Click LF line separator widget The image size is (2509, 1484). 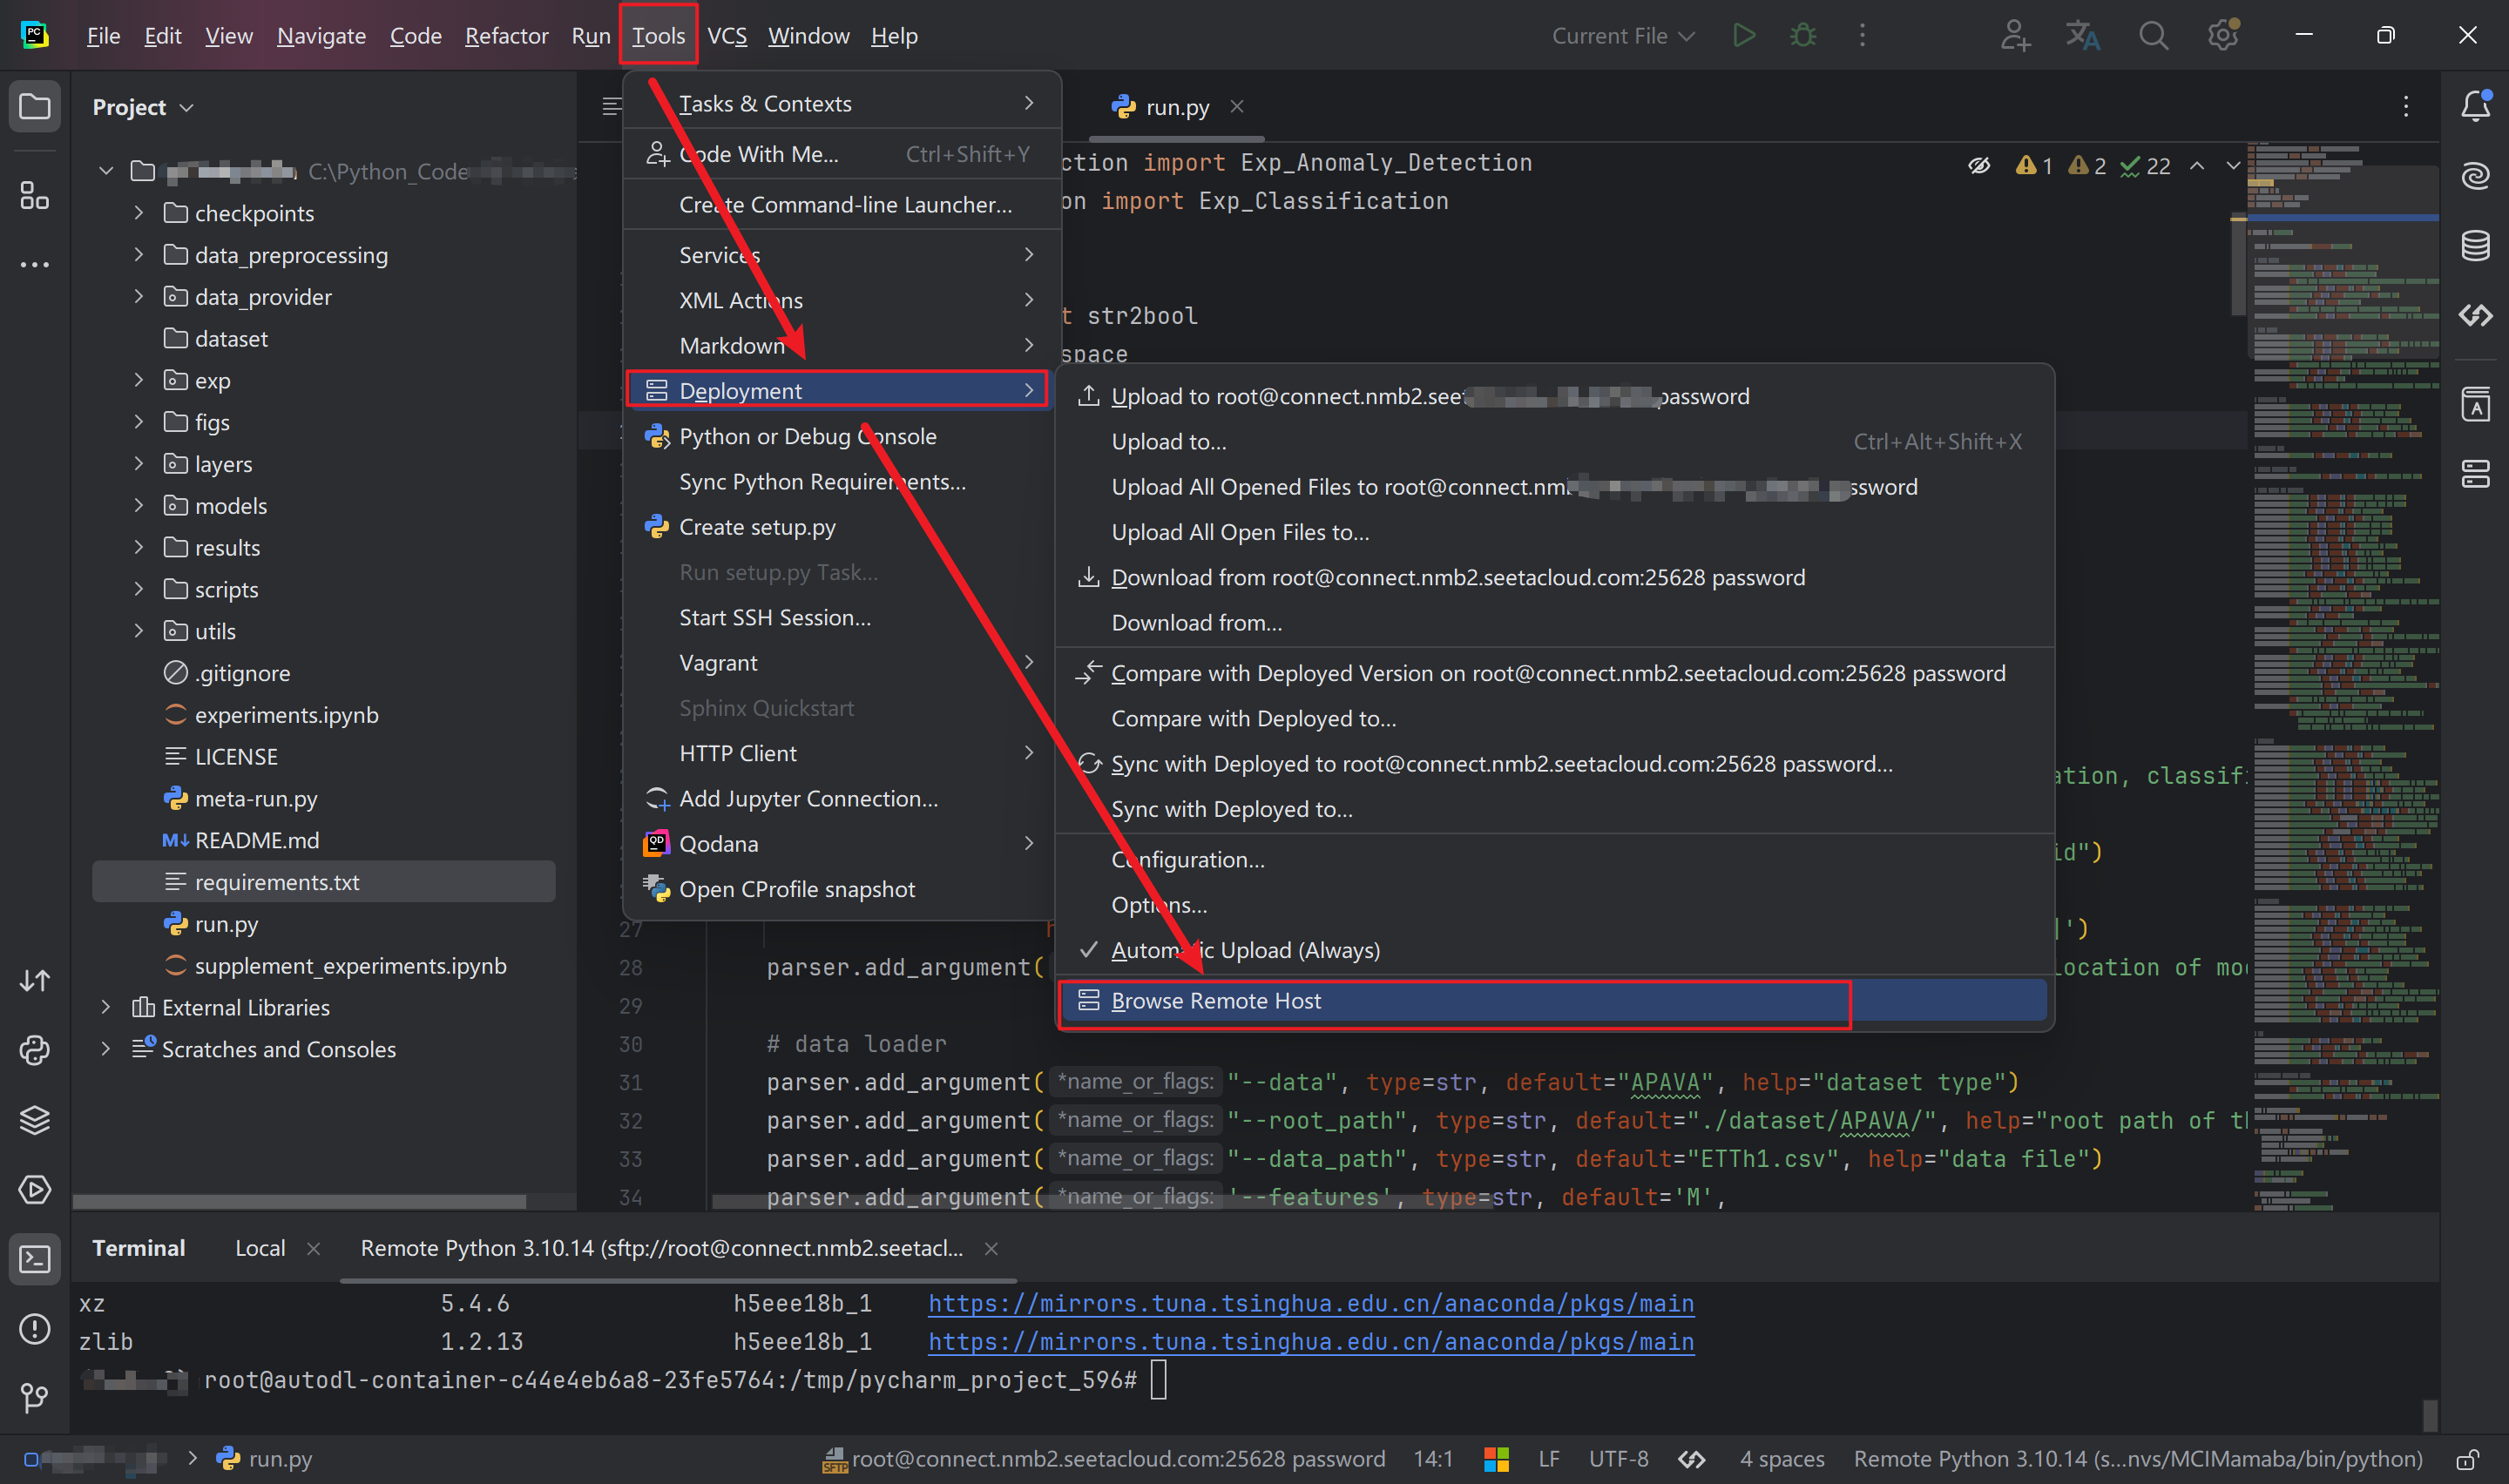(1549, 1459)
